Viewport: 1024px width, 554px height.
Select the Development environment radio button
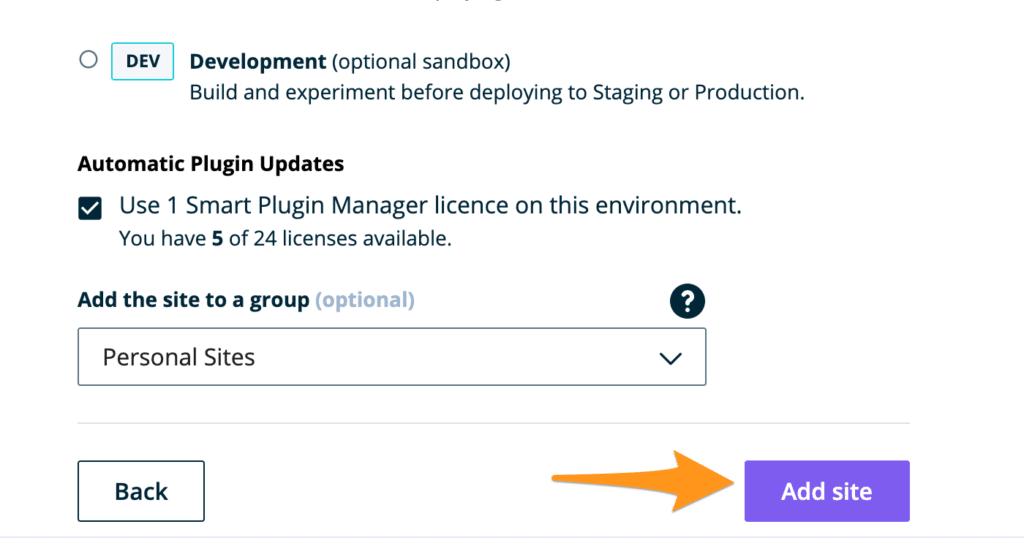(88, 60)
